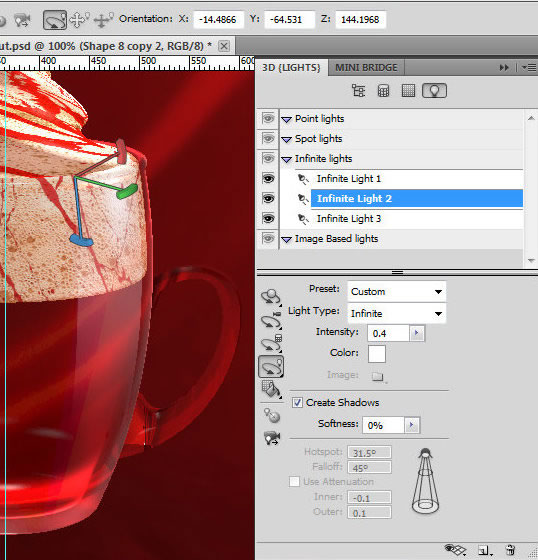Click the Filter By Meshes icon
538x560 pixels.
click(383, 91)
